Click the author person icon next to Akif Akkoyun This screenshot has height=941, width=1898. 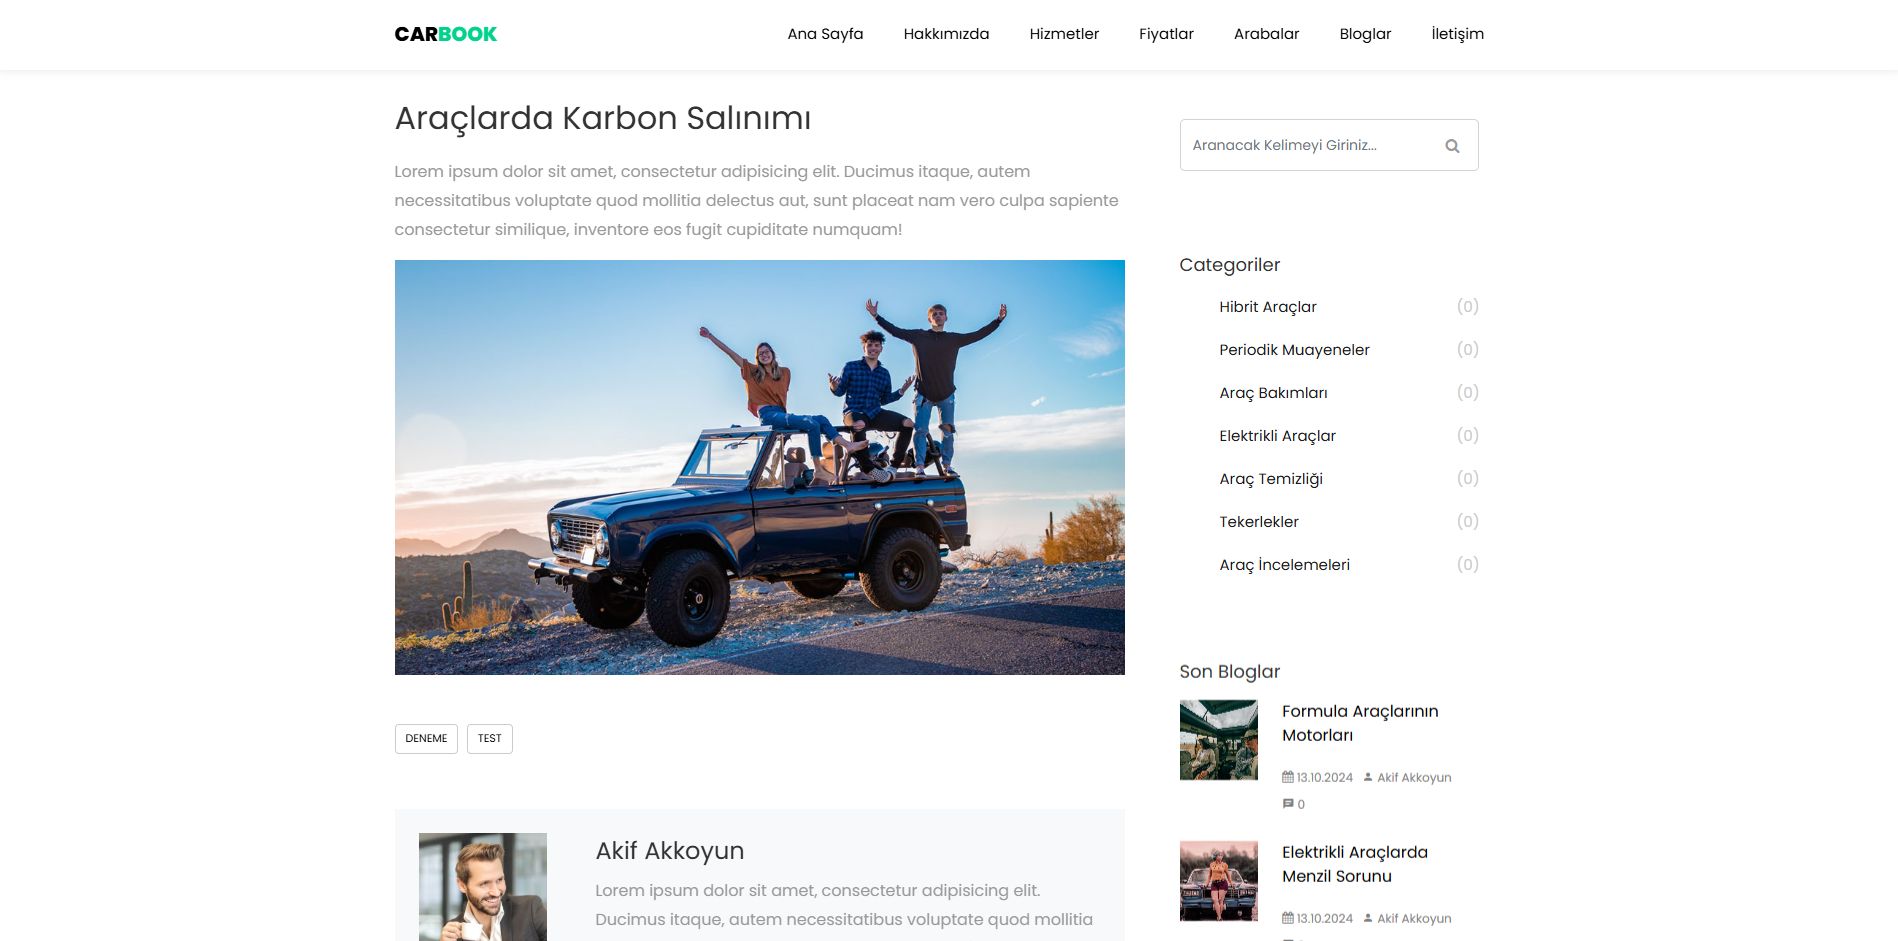(1367, 777)
